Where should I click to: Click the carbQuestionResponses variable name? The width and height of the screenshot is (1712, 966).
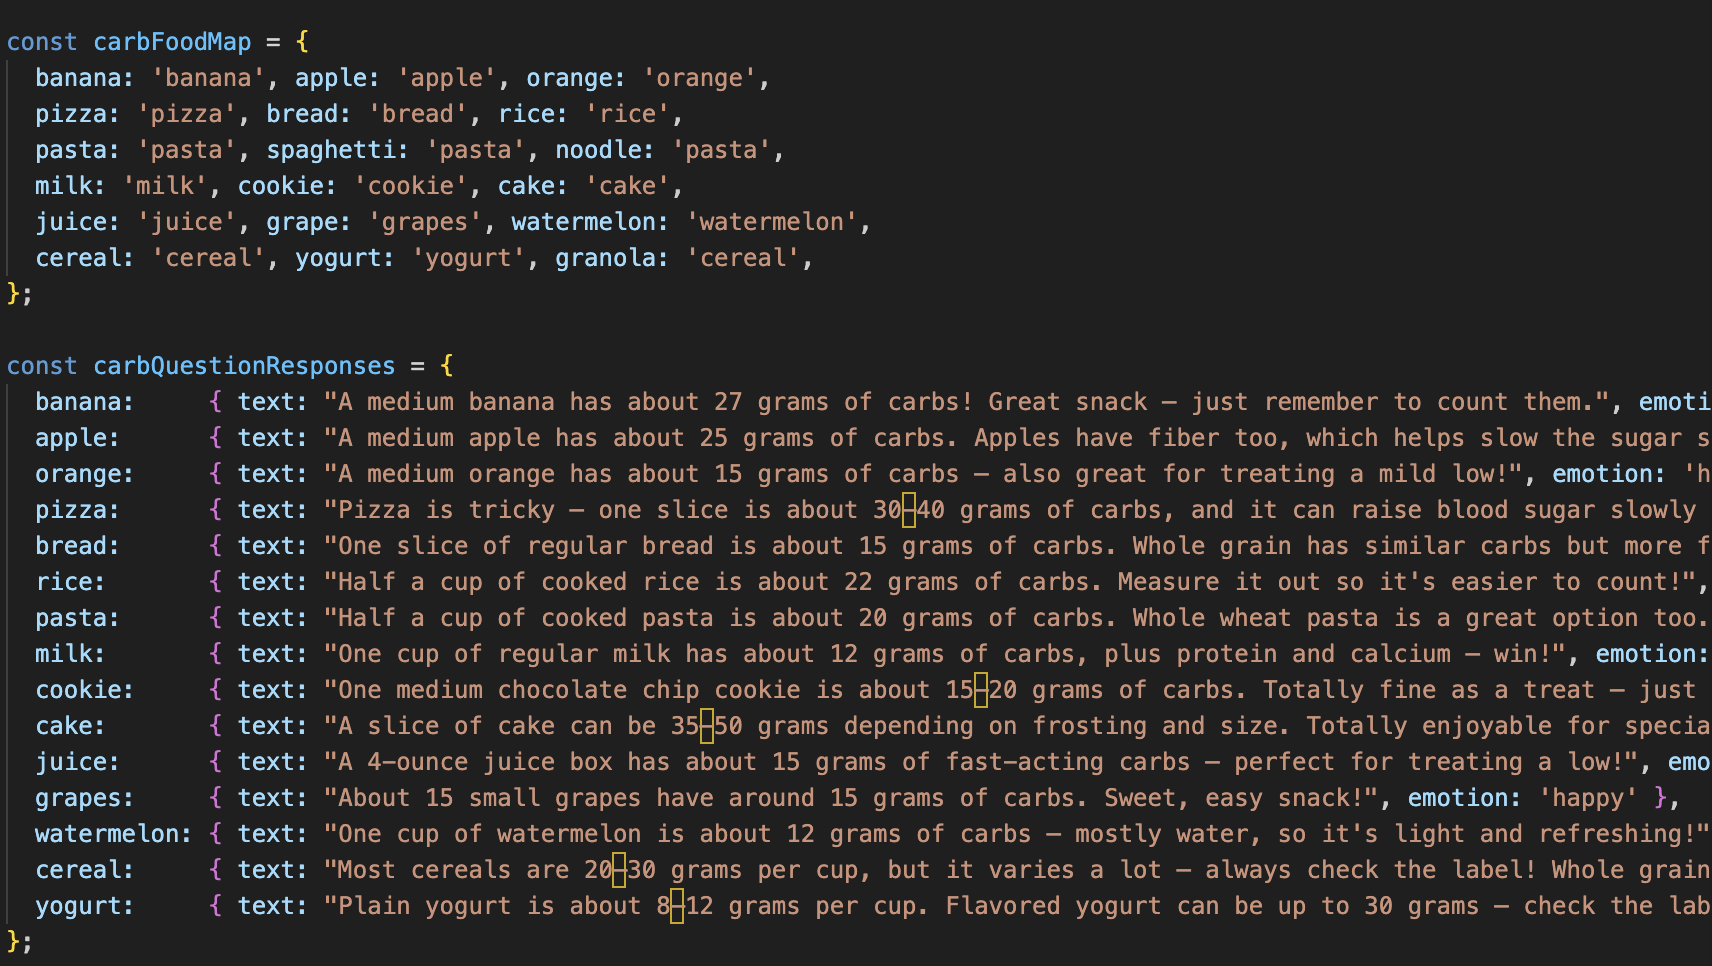click(x=244, y=366)
